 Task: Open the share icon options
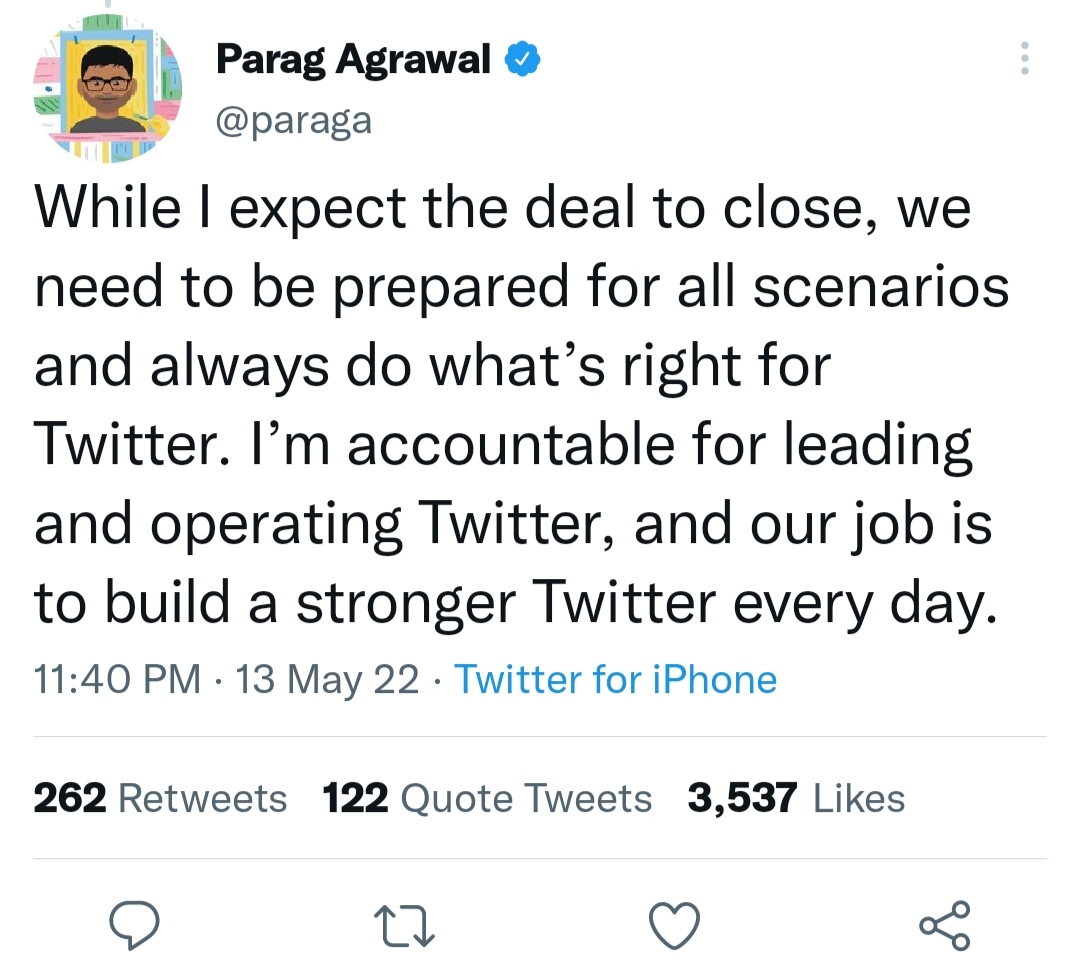click(x=944, y=925)
